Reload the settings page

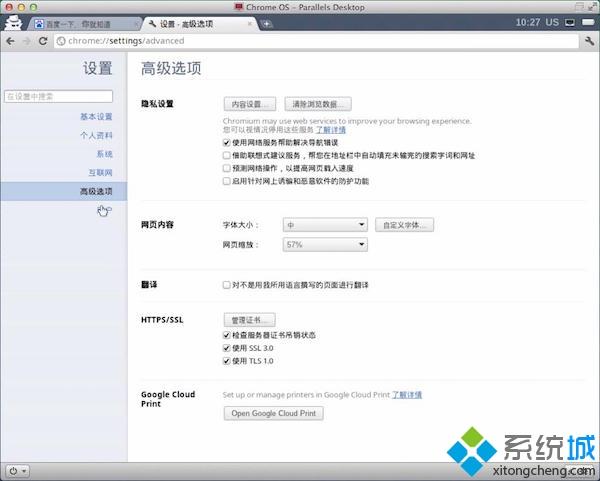[43, 41]
